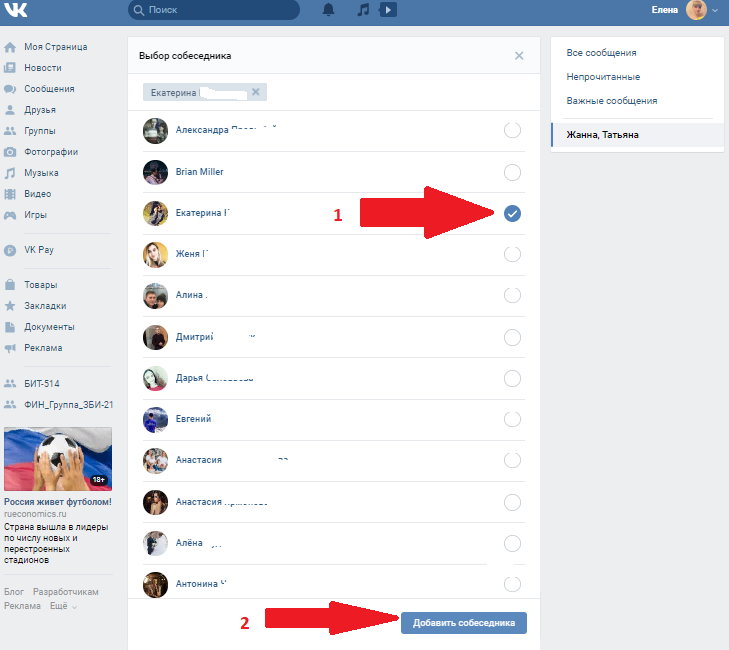This screenshot has height=650, width=729.
Task: Tick the checkbox for Алина
Action: [x=512, y=295]
